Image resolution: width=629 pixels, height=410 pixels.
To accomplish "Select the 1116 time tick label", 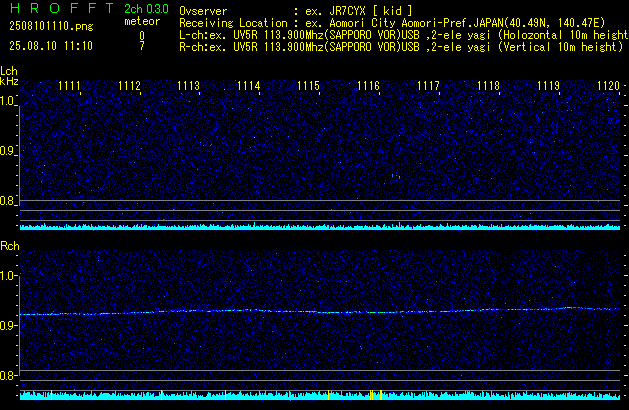I will click(368, 86).
